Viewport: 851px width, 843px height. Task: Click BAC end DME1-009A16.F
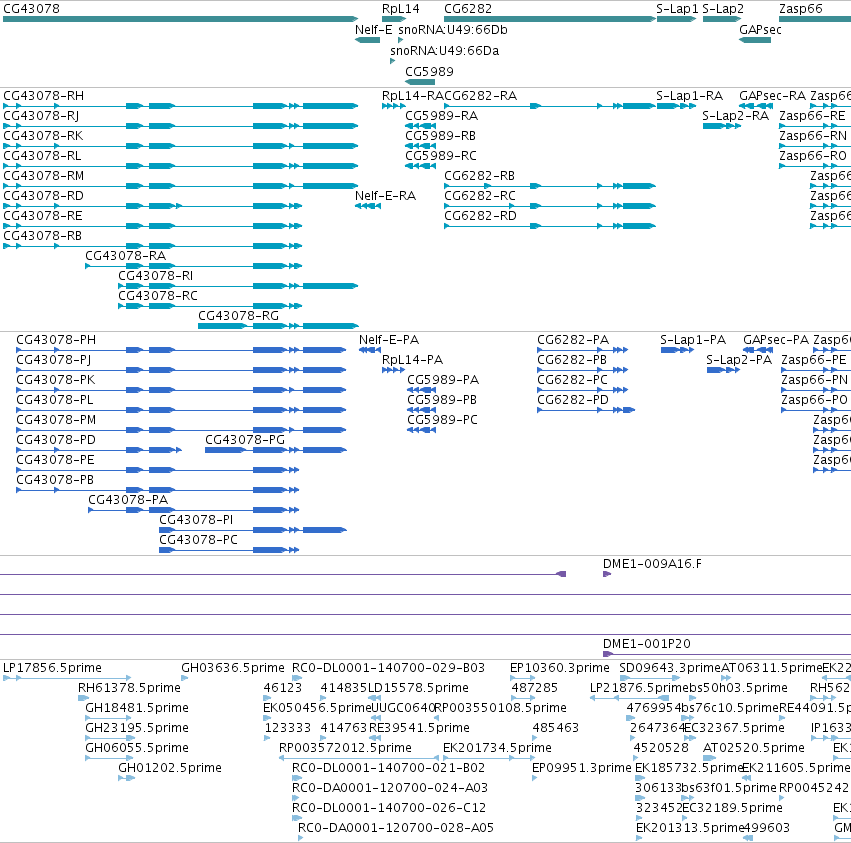(x=652, y=564)
